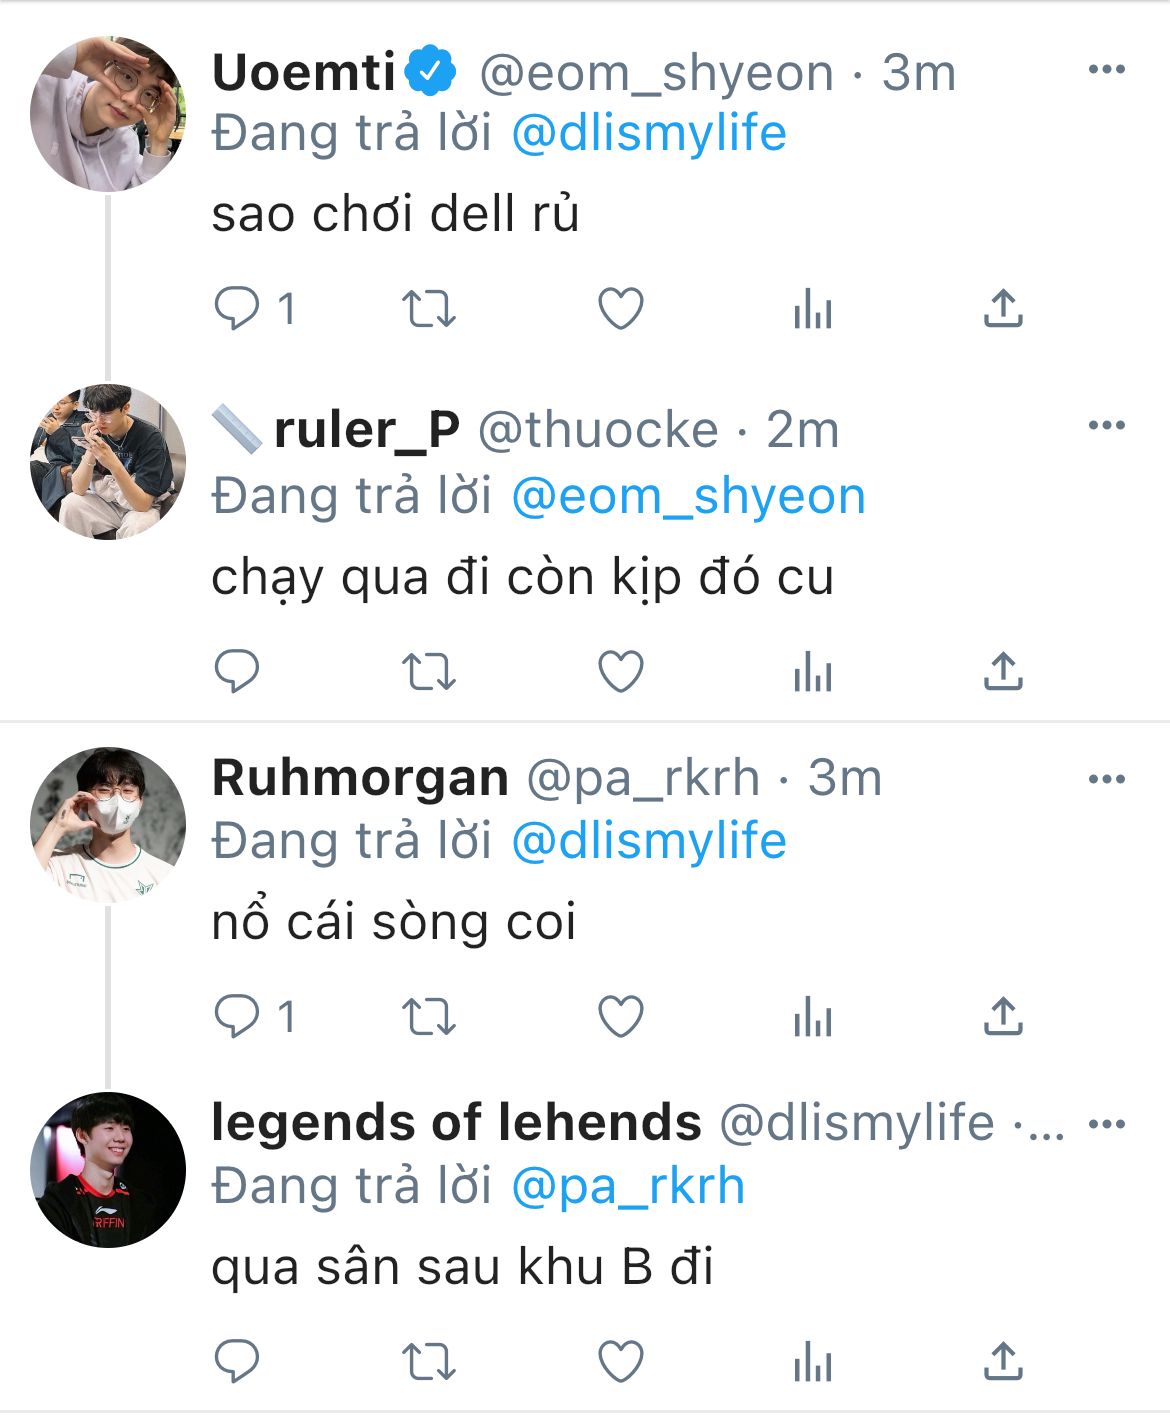Open the @dlismylife mention under Uoemti
Screen dimensions: 1170x1420
click(649, 134)
